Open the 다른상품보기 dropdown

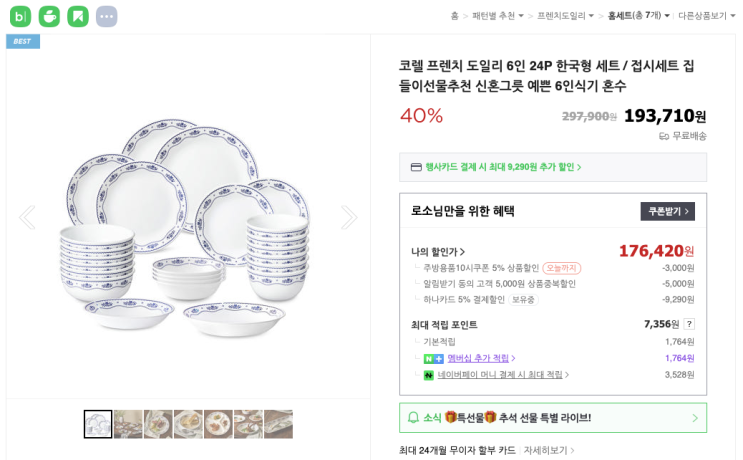(x=705, y=16)
